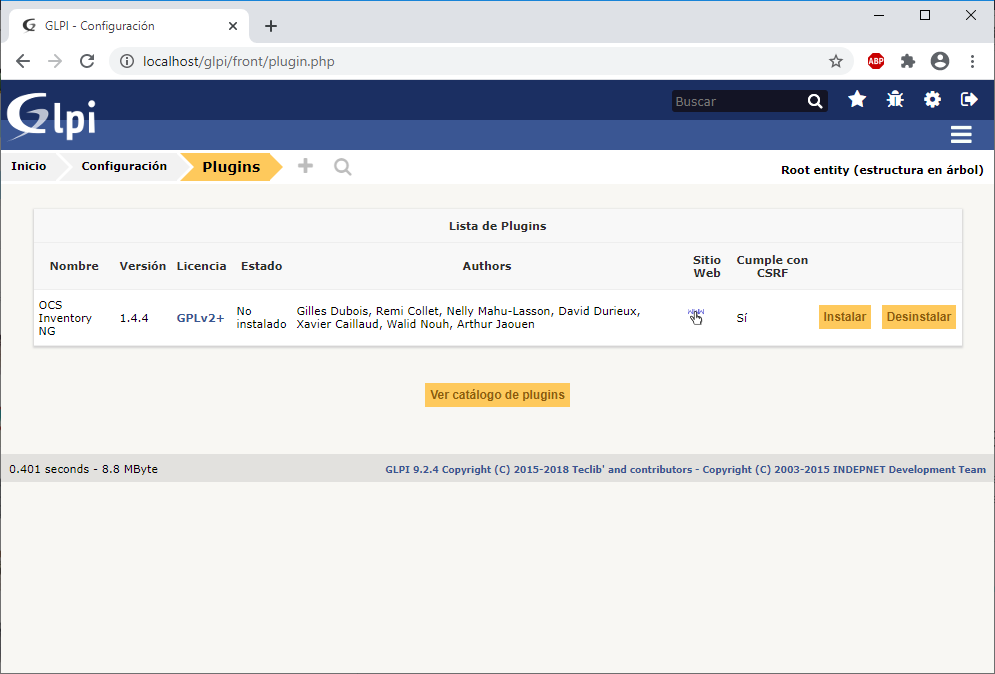
Task: Open preferences gear icon in GLPI header
Action: tap(932, 99)
